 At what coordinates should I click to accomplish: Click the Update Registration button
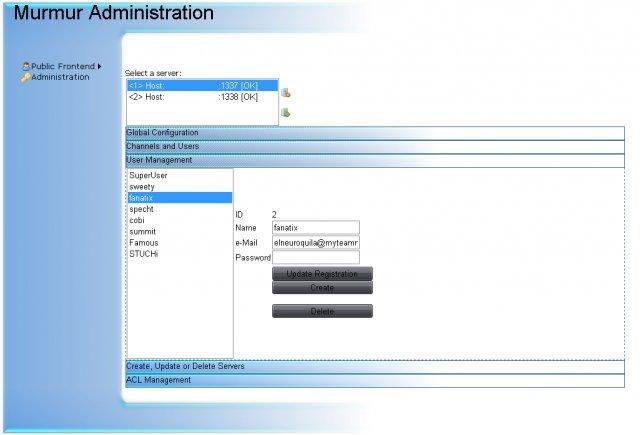coord(322,273)
